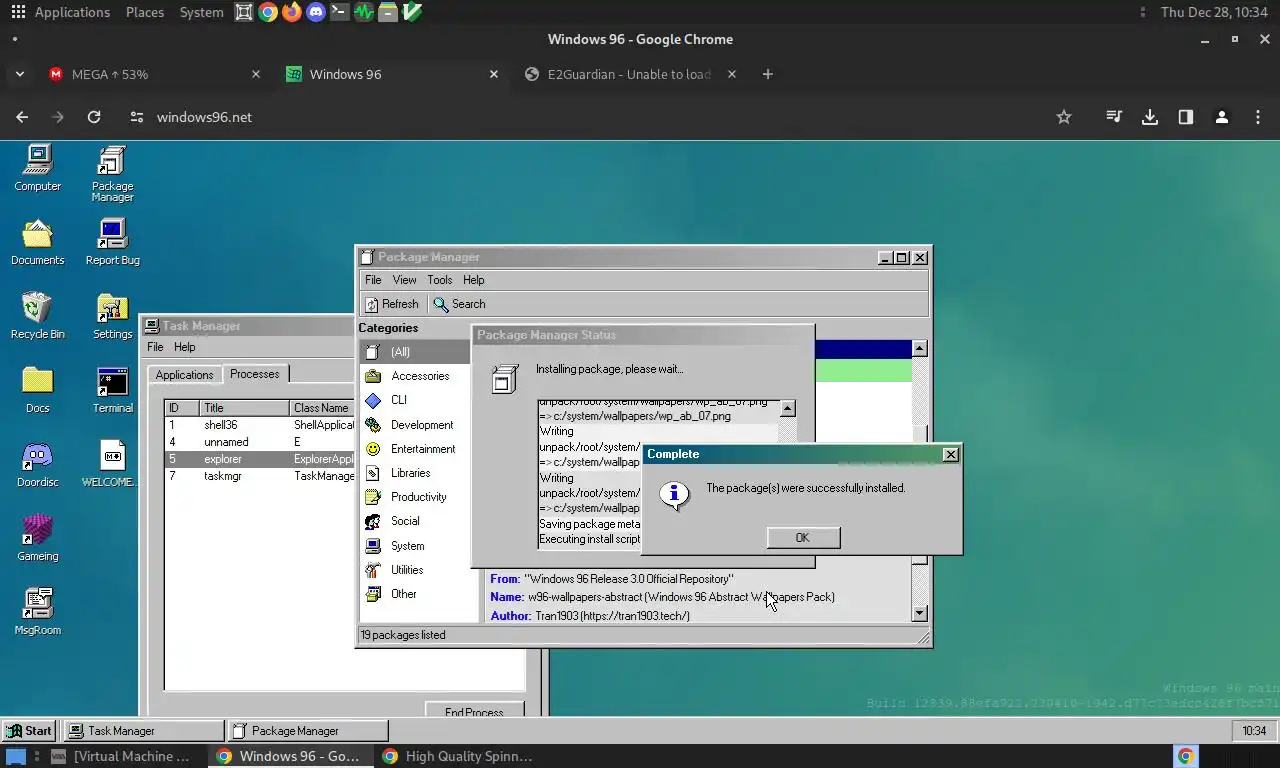This screenshot has width=1280, height=768.
Task: Open the Computer desktop icon
Action: pyautogui.click(x=38, y=167)
